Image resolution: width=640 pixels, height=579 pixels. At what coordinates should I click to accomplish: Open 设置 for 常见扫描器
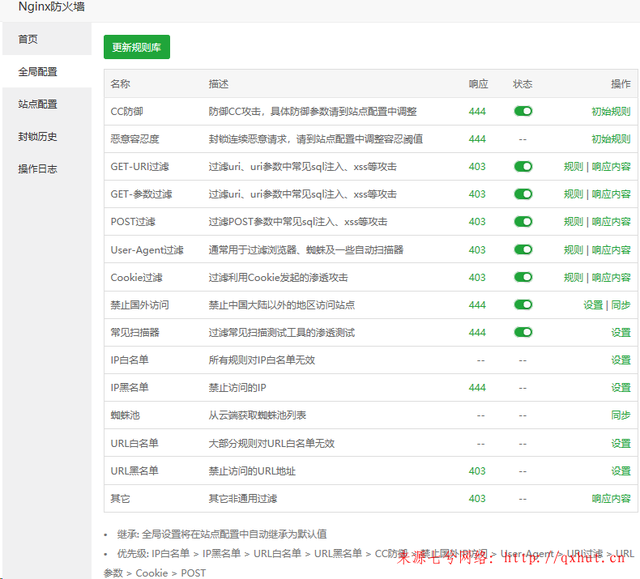621,333
